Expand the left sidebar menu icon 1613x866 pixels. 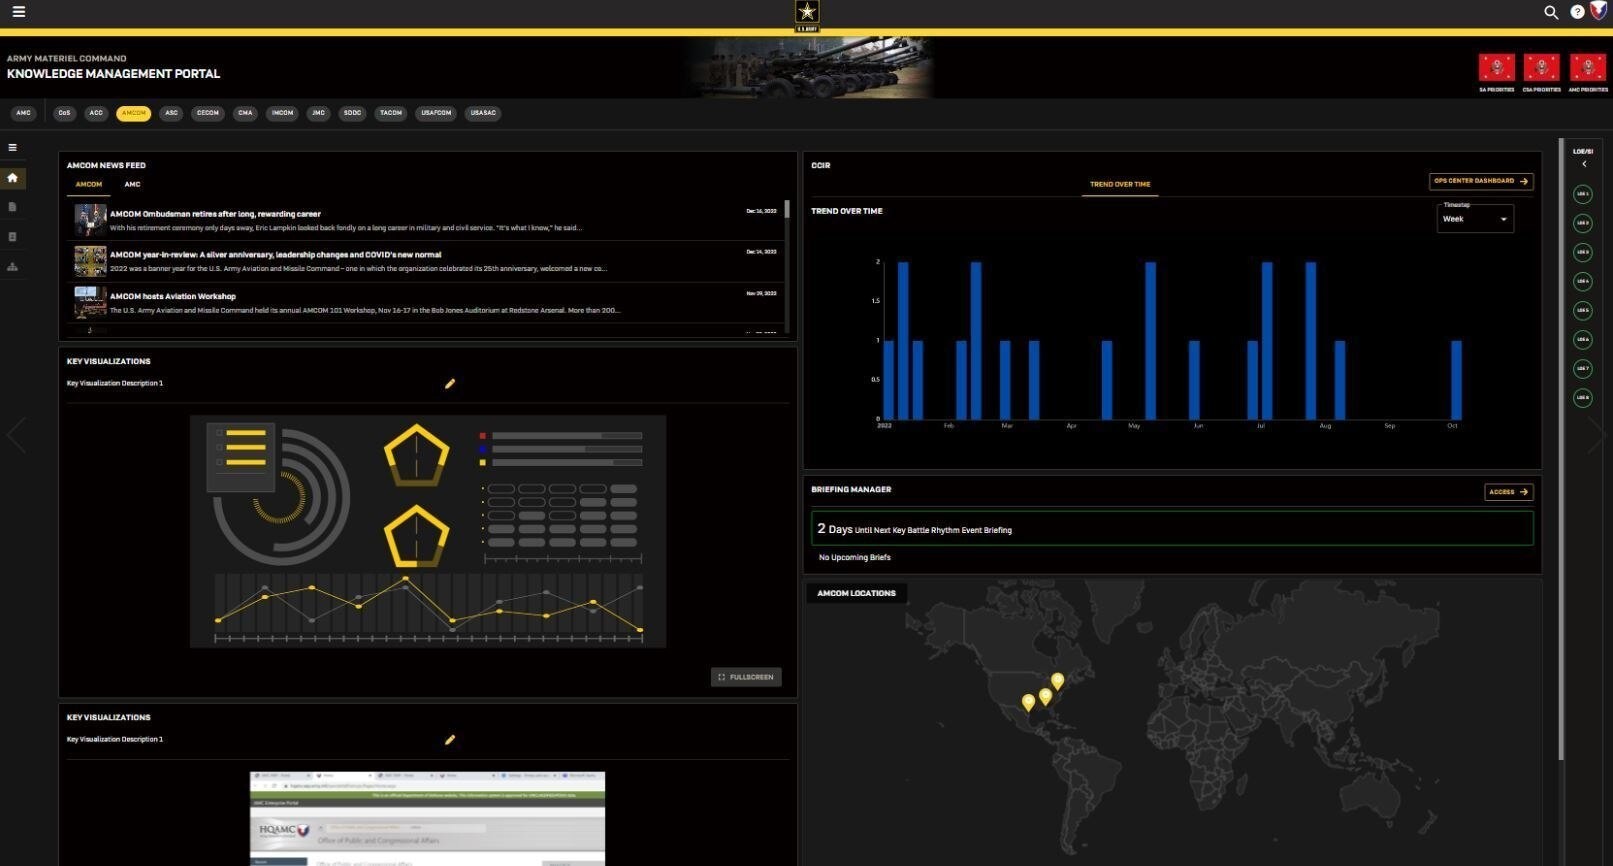point(13,147)
